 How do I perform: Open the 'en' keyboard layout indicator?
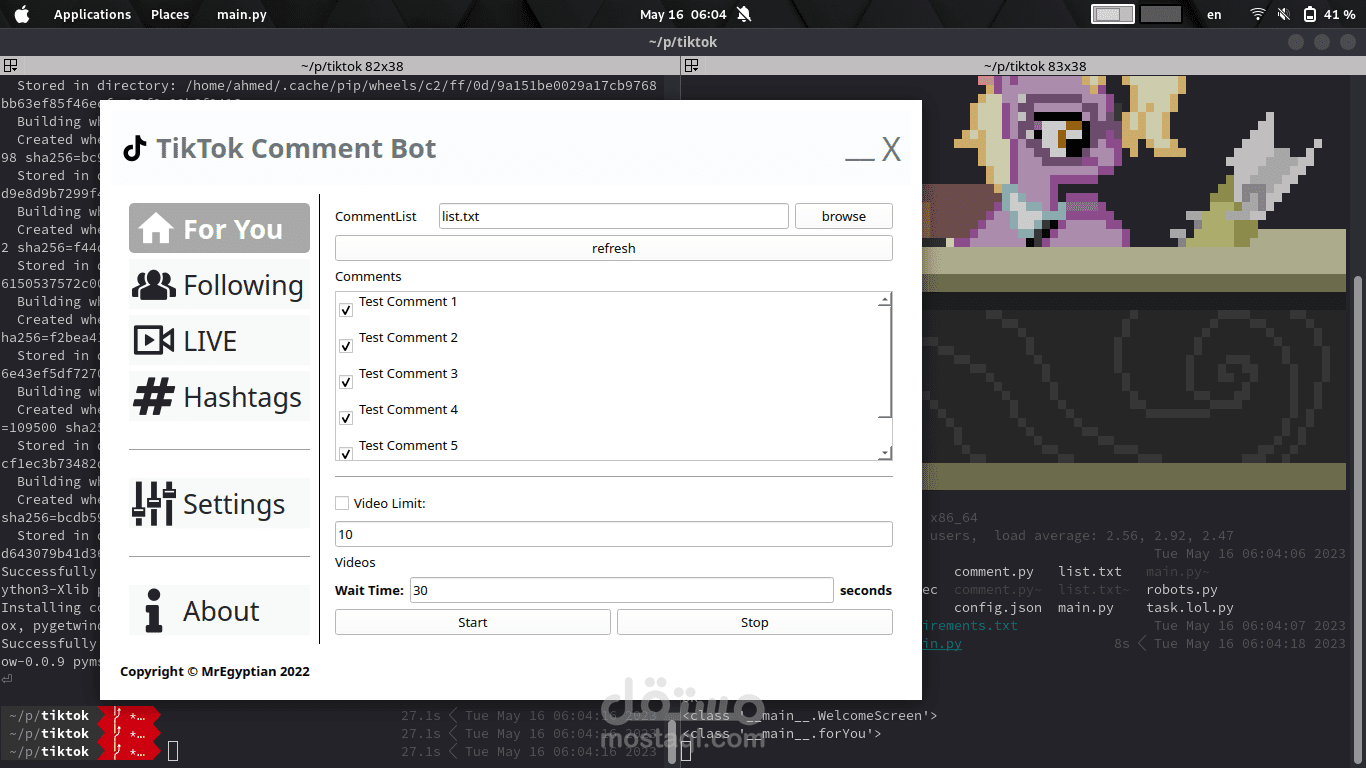[x=1214, y=14]
